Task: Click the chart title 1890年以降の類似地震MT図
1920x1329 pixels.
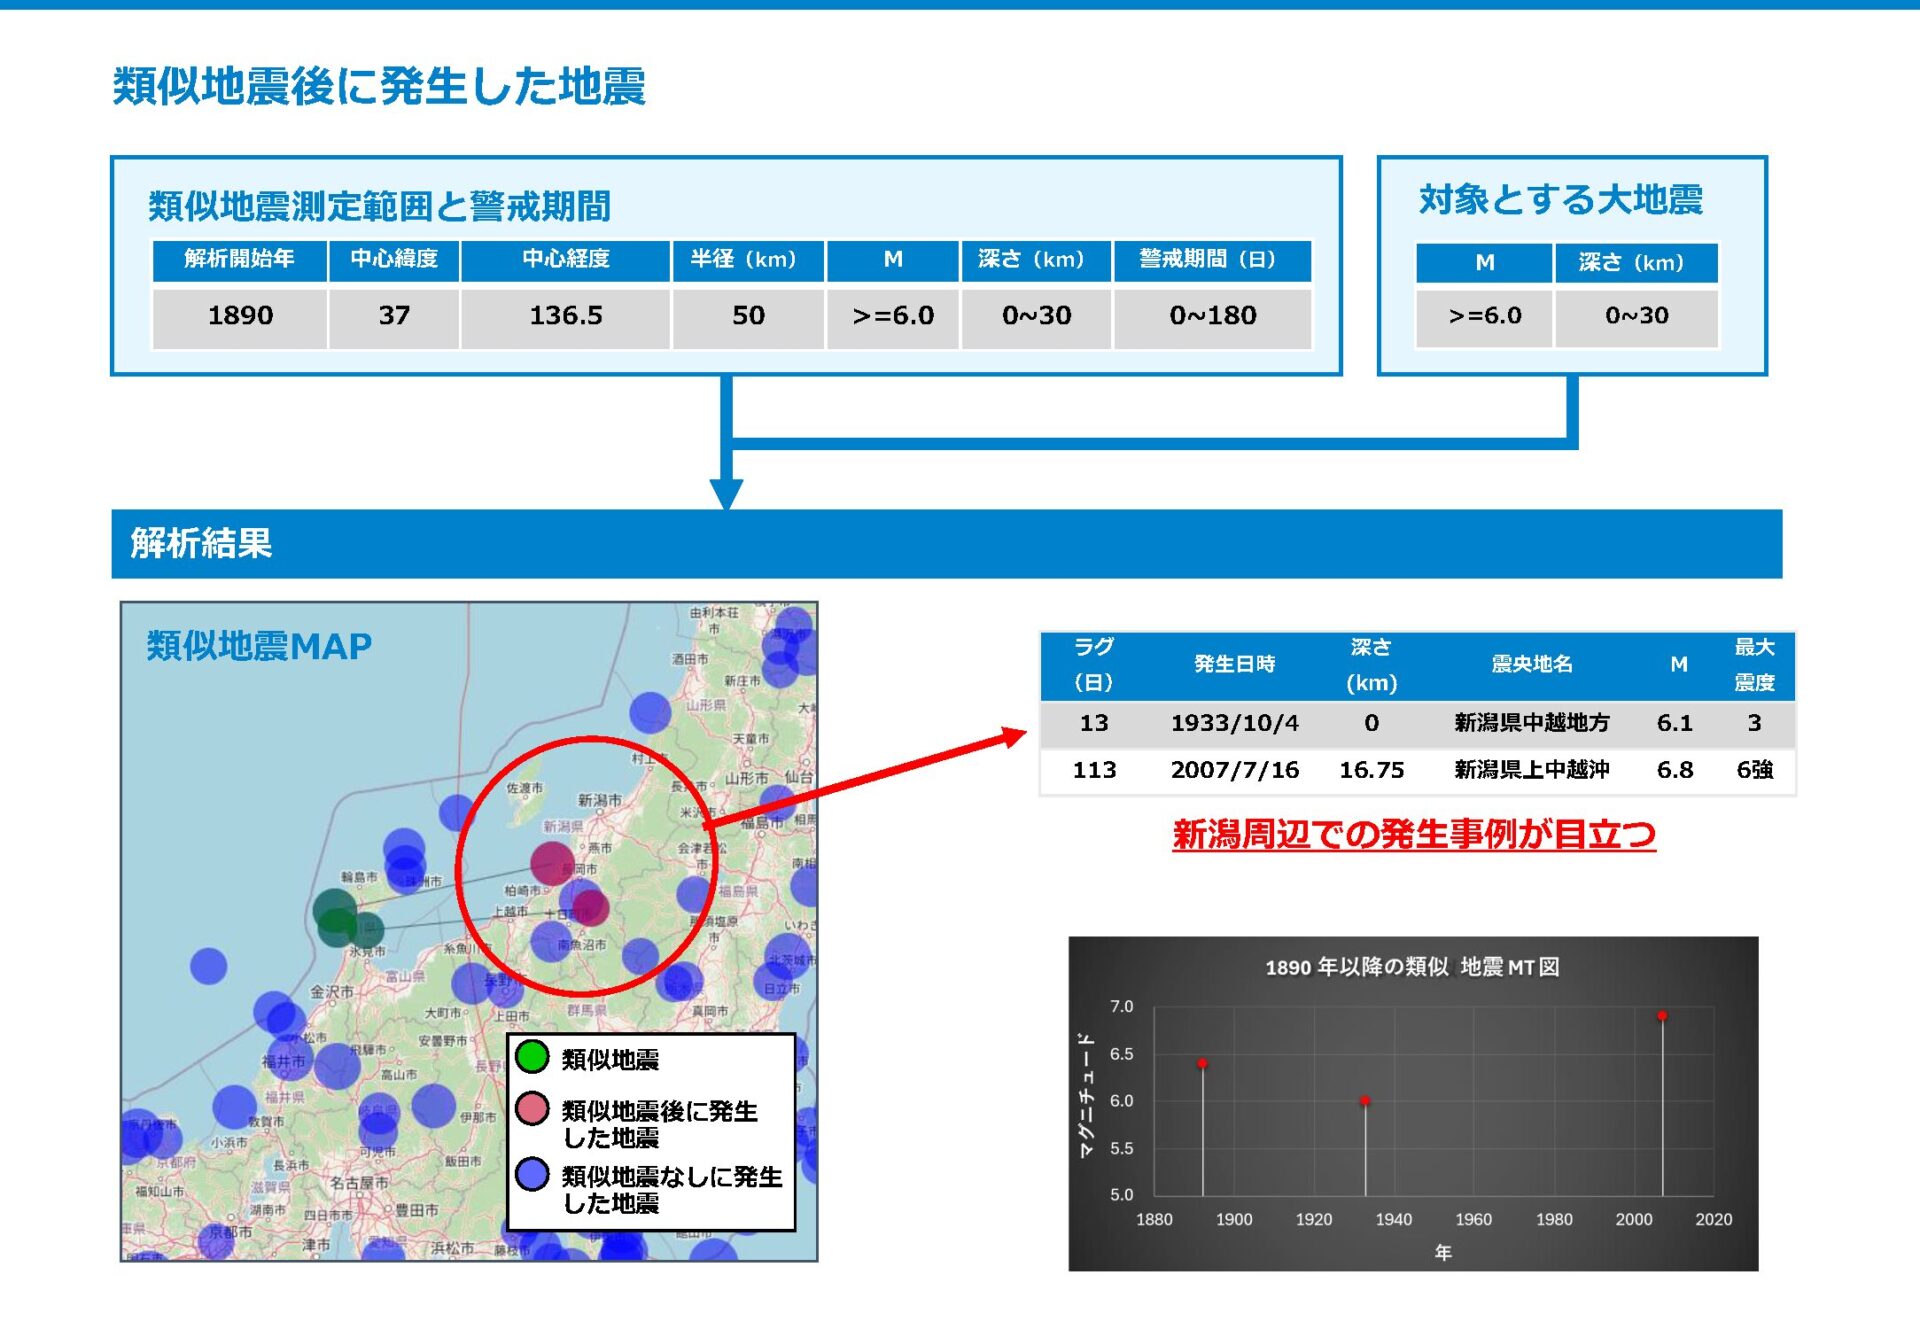Action: pos(1412,967)
